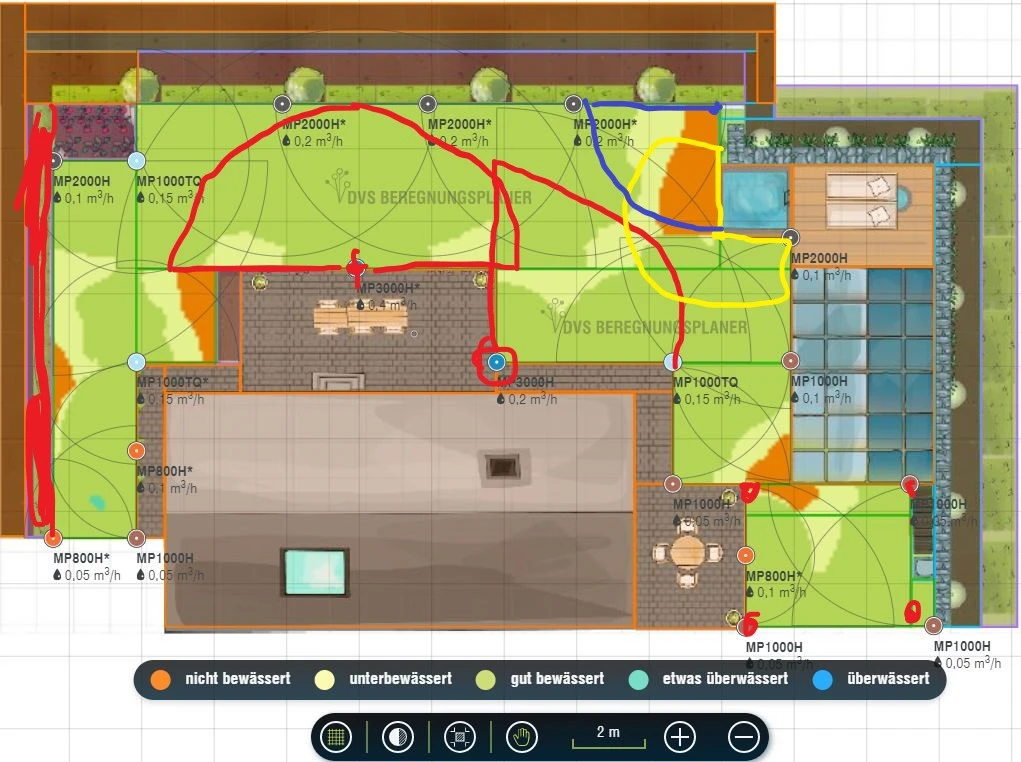Select the MP1000H sprinkler beside the MP800H* 0,05 sprinkler
This screenshot has width=1021, height=762.
[136, 538]
